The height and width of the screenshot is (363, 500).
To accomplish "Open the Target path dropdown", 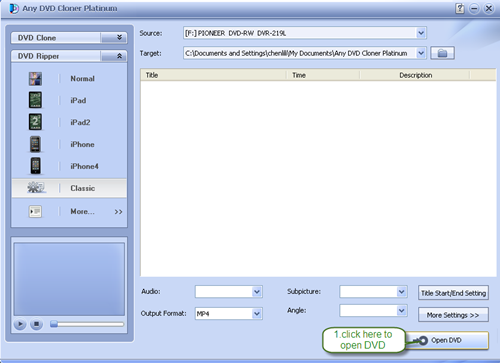I will [421, 53].
